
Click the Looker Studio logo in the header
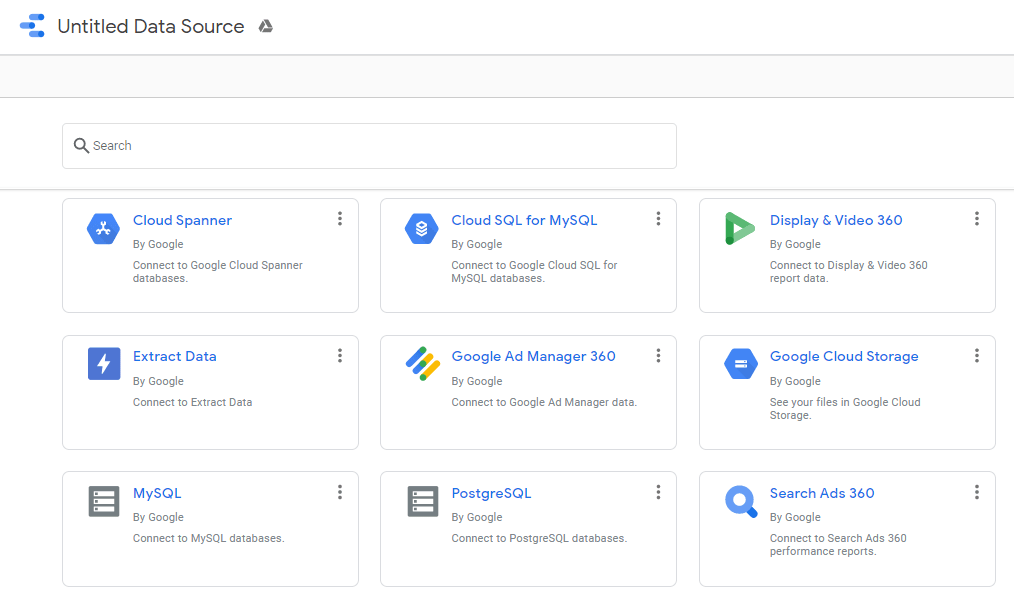31,25
